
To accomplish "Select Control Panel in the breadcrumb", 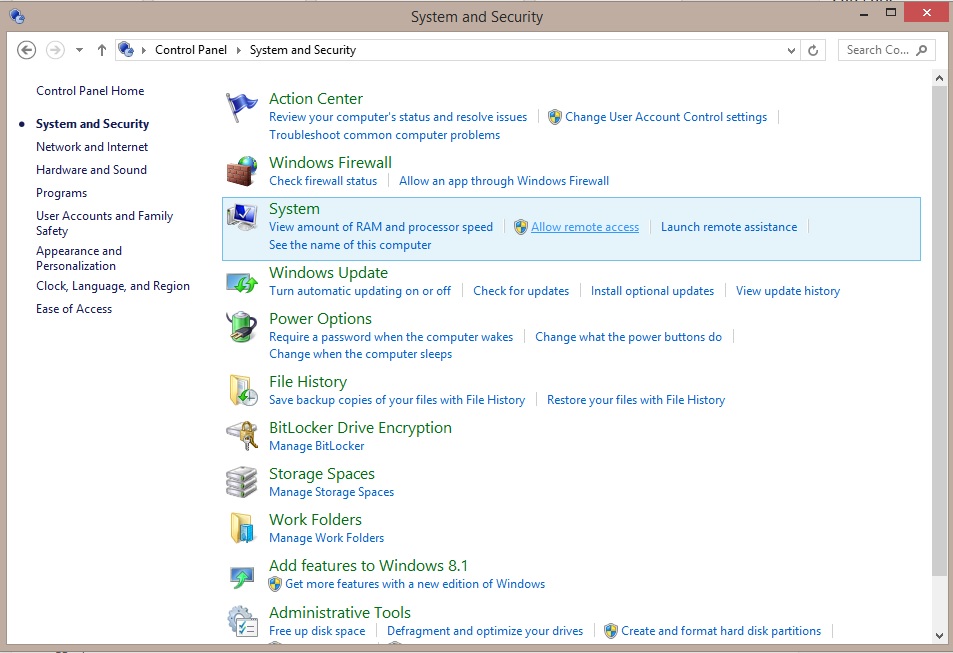I will pyautogui.click(x=191, y=50).
